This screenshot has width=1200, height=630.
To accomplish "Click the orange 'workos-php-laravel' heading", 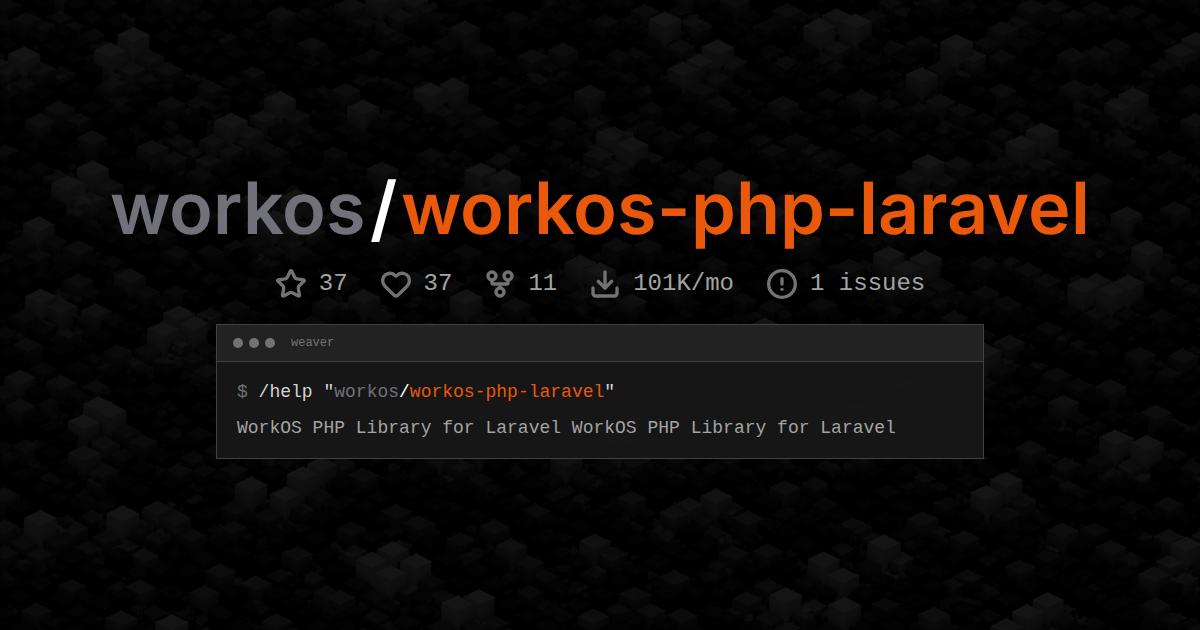I will (x=745, y=213).
